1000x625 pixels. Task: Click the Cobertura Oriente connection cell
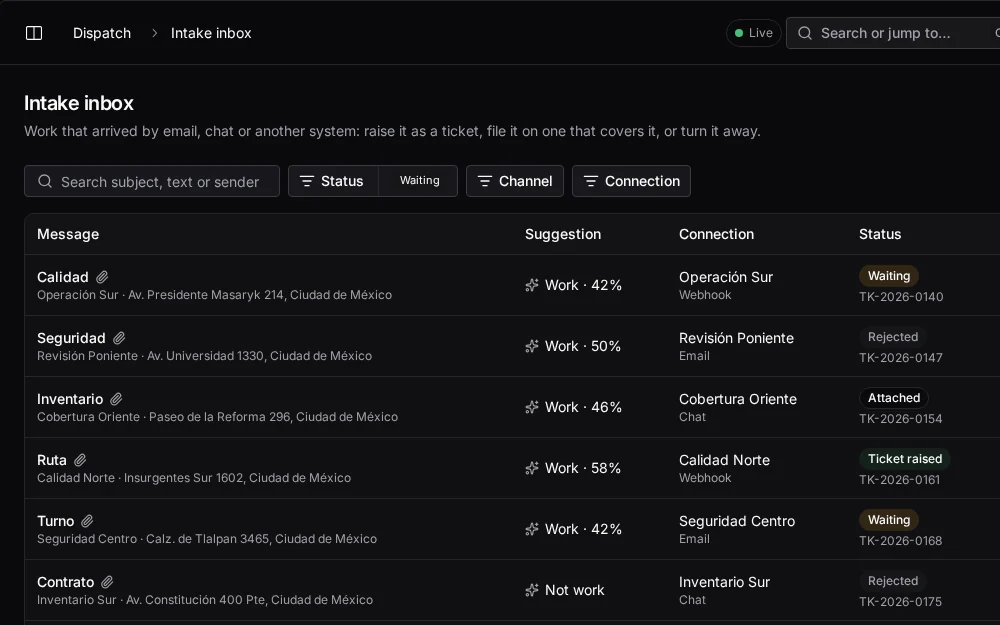pyautogui.click(x=738, y=408)
